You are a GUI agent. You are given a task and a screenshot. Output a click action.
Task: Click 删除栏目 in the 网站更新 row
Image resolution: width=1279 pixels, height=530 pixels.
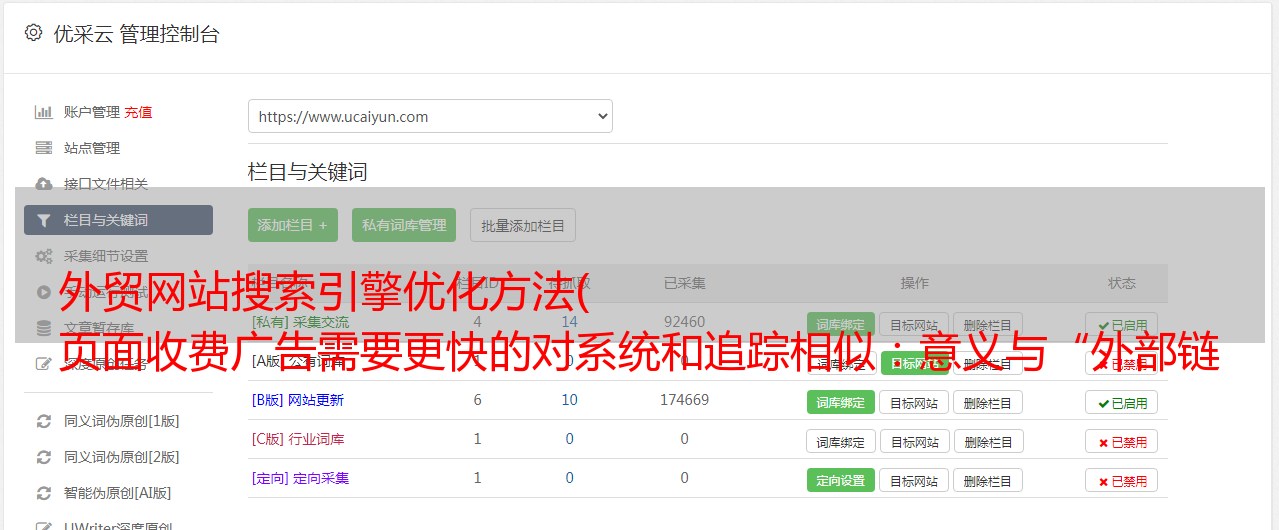tap(988, 402)
